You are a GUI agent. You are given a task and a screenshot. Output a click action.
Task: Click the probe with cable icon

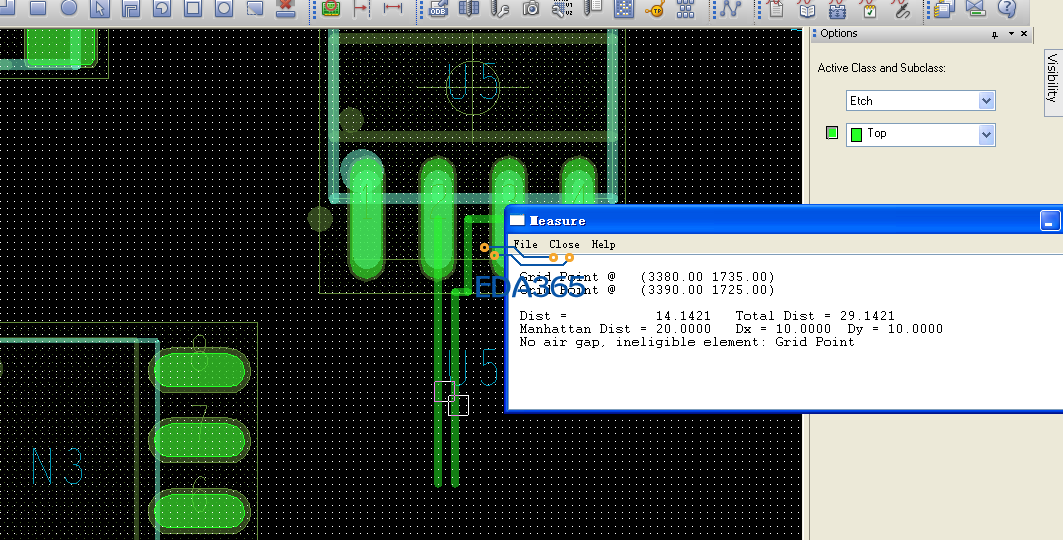pyautogui.click(x=900, y=8)
